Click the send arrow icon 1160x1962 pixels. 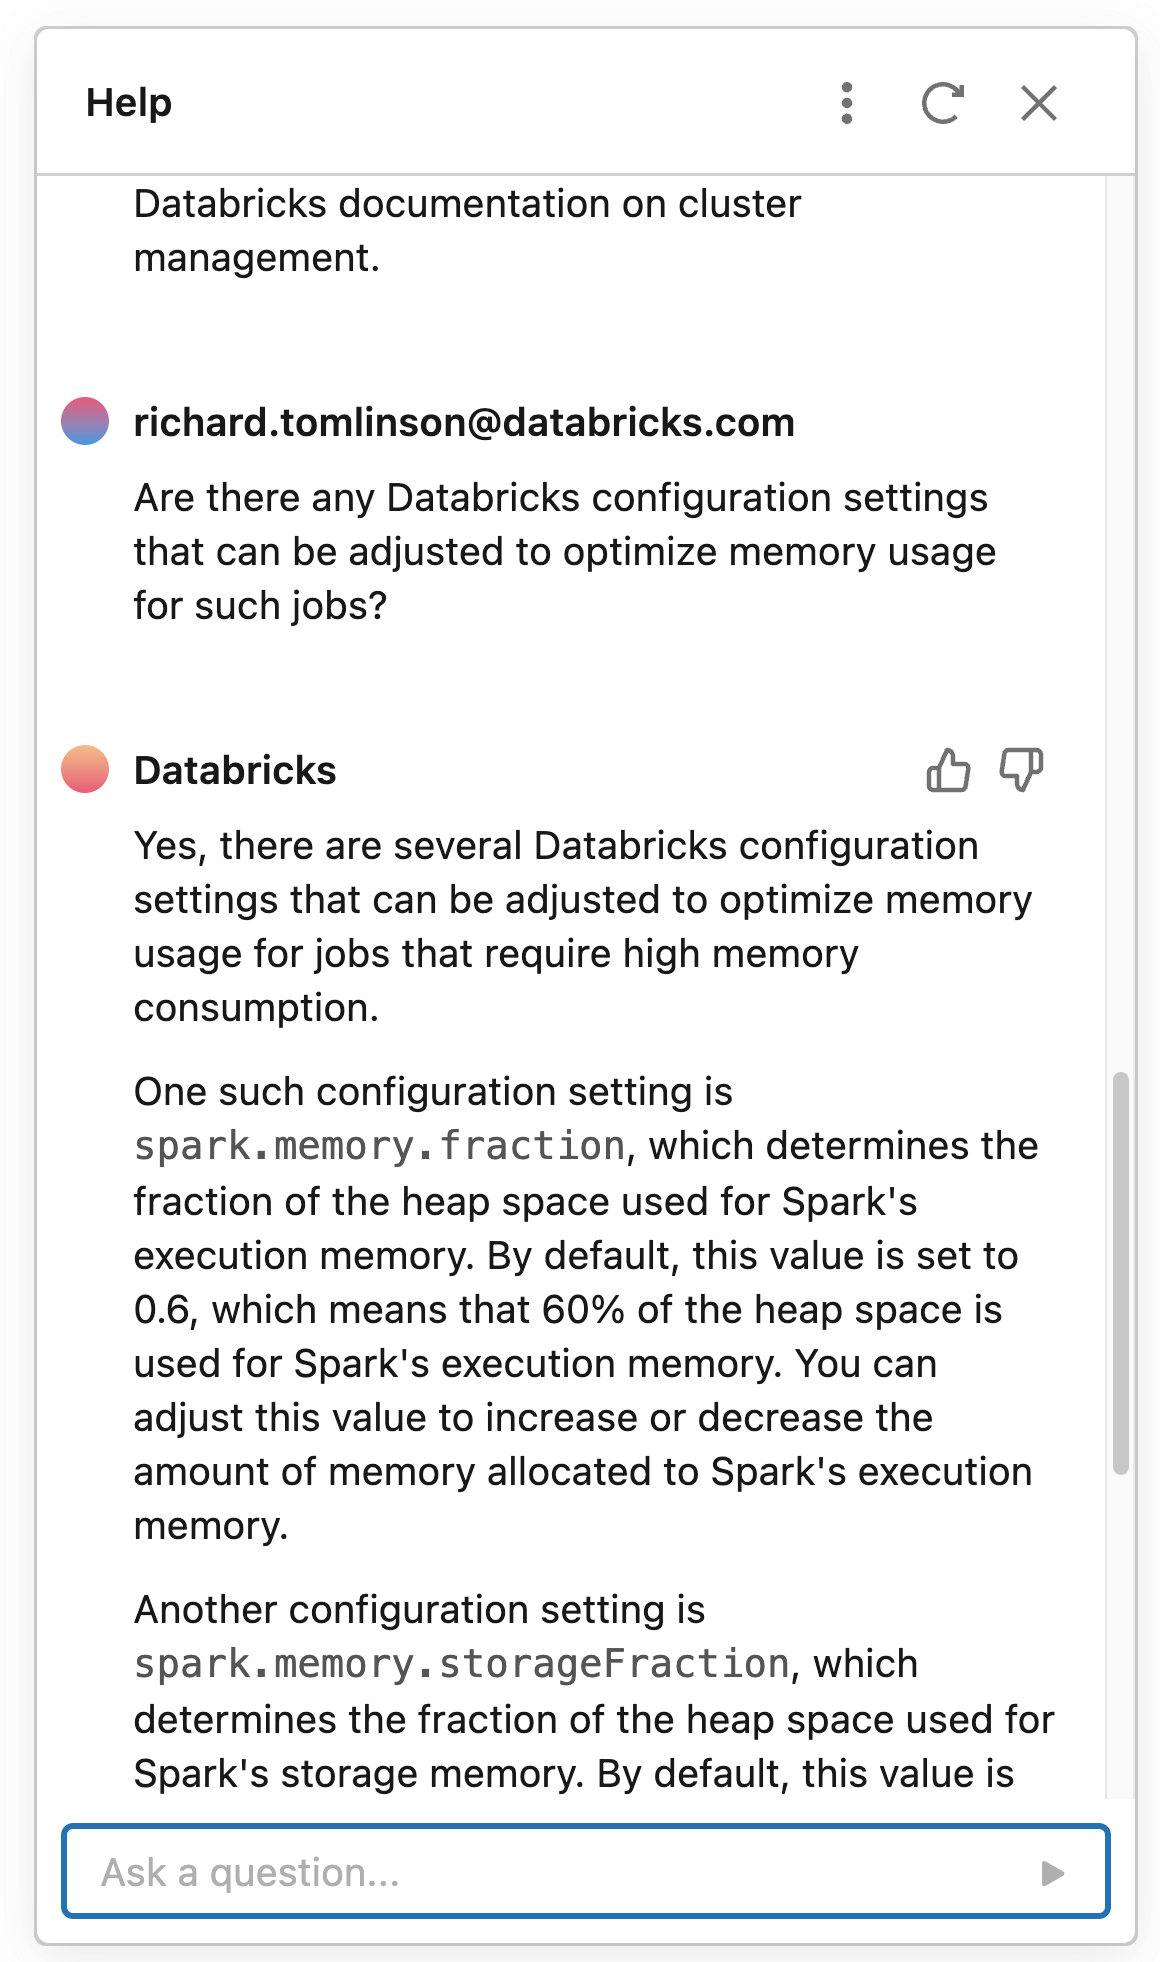click(x=1052, y=1873)
